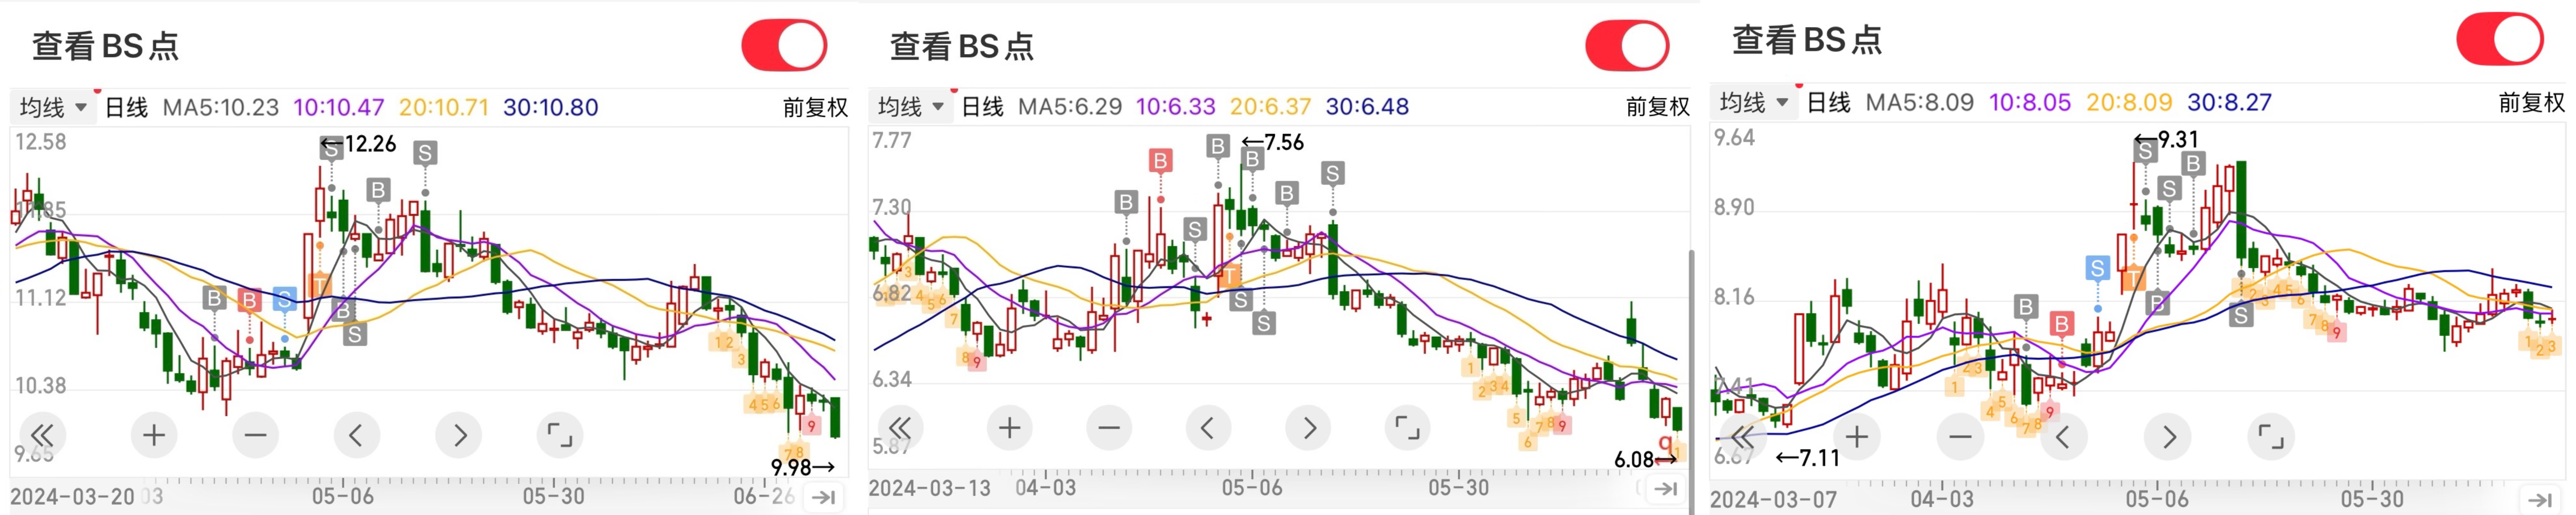2576x515 pixels.
Task: Select 日线 period on the left chart
Action: pyautogui.click(x=127, y=107)
